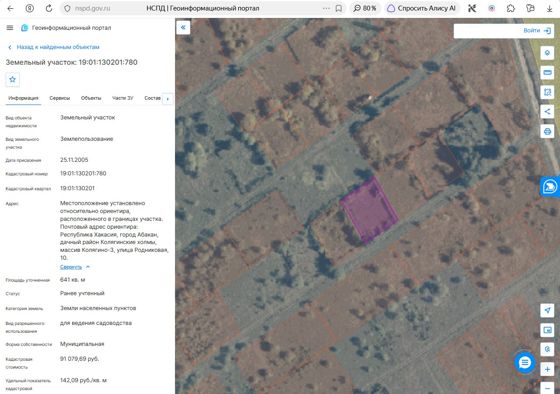The height and width of the screenshot is (394, 560).
Task: Collapse address with Свернуть link
Action: [75, 267]
